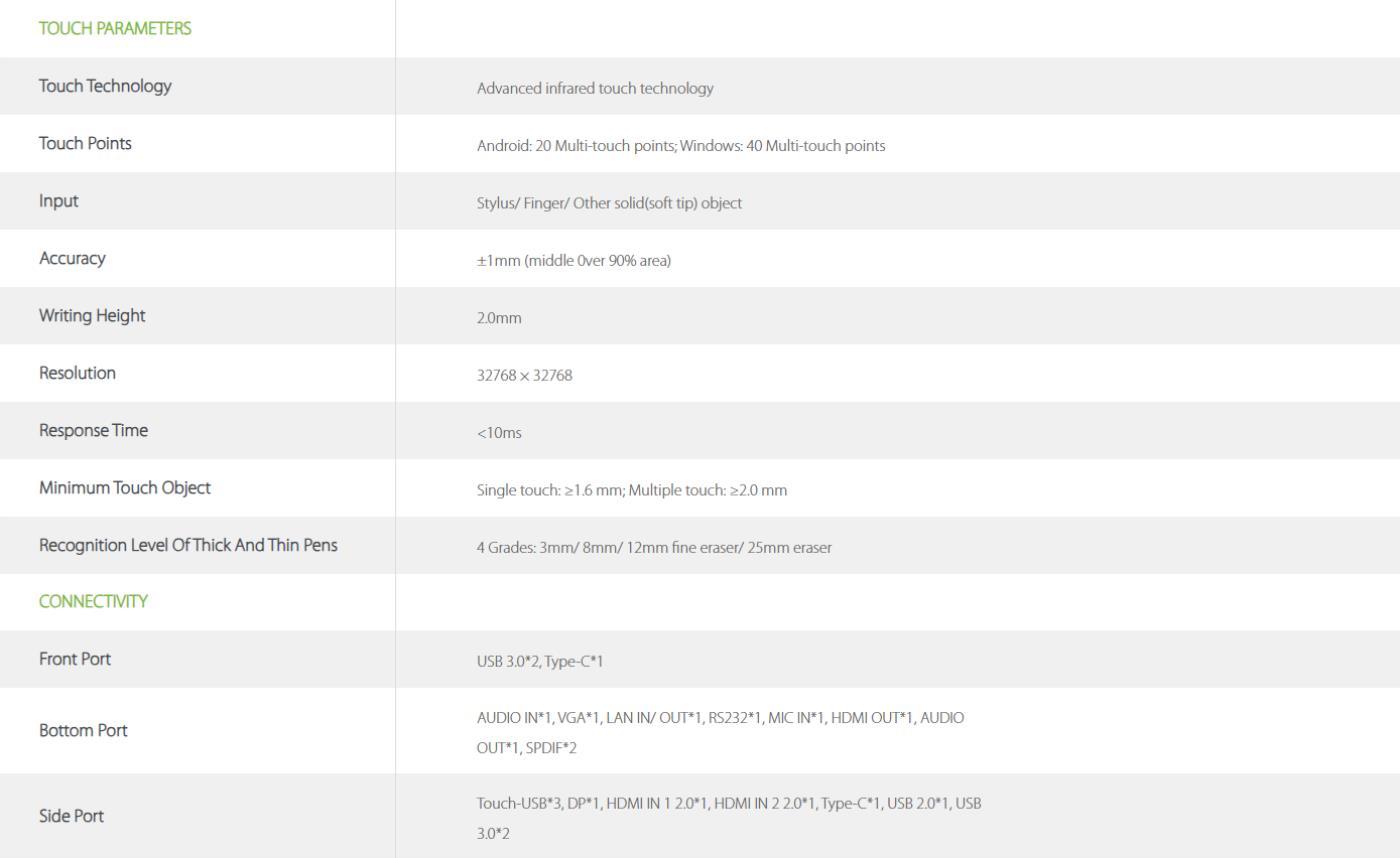Image resolution: width=1400 pixels, height=858 pixels.
Task: Select the Touch Technology row label
Action: [x=105, y=86]
